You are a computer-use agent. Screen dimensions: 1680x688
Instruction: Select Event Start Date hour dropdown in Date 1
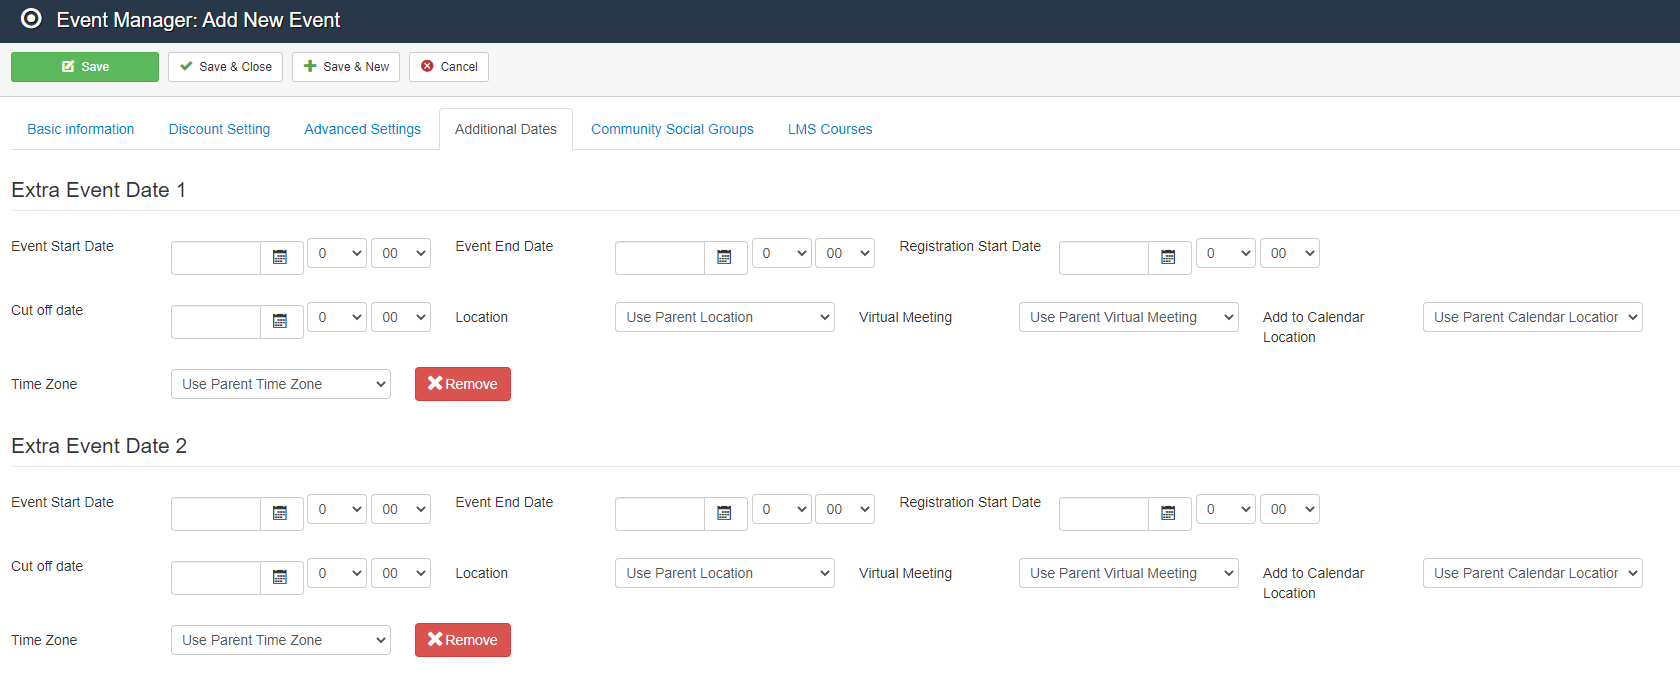coord(336,253)
